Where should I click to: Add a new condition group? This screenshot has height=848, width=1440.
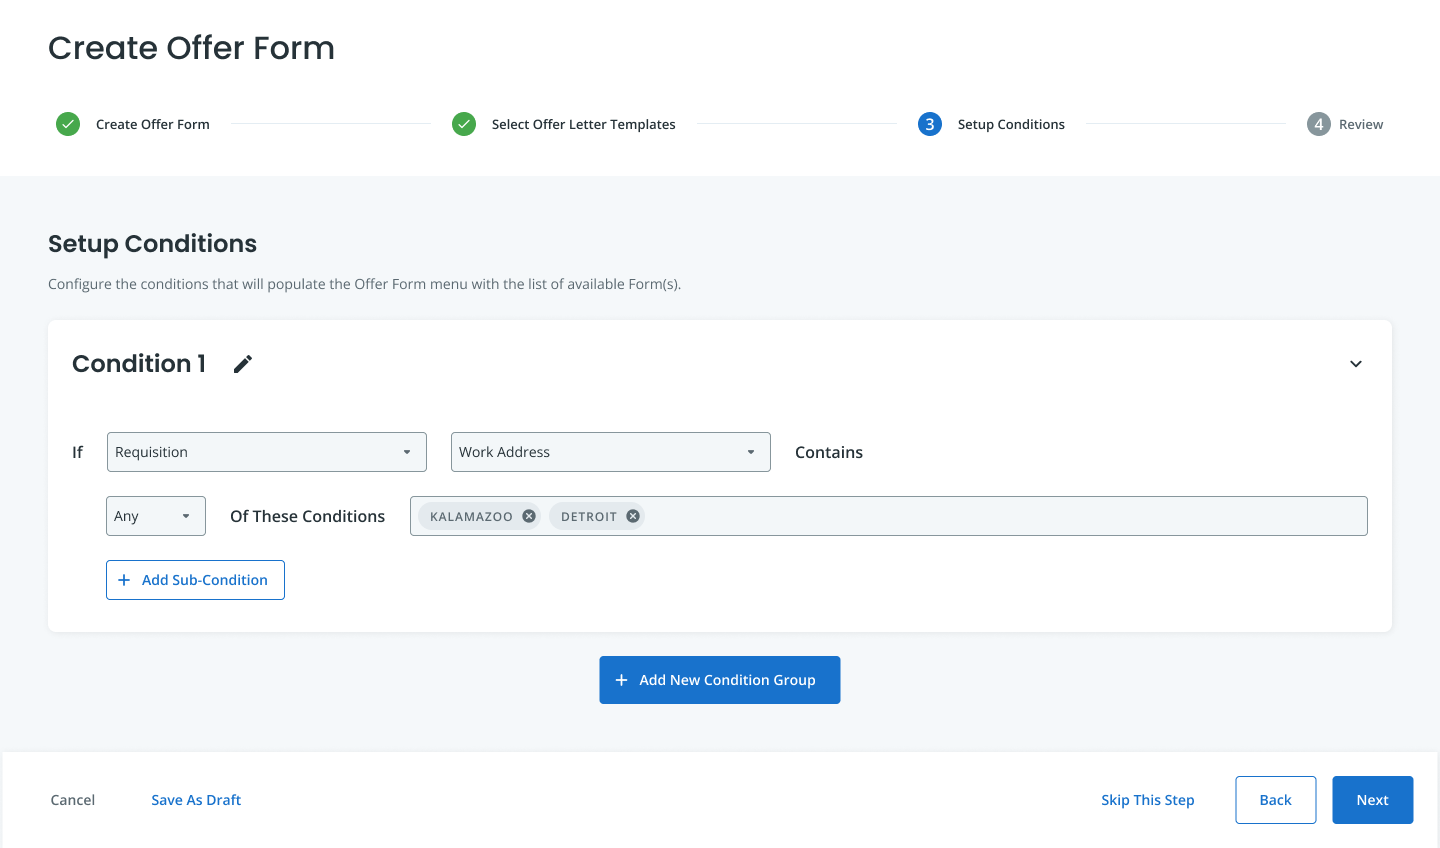pos(719,680)
